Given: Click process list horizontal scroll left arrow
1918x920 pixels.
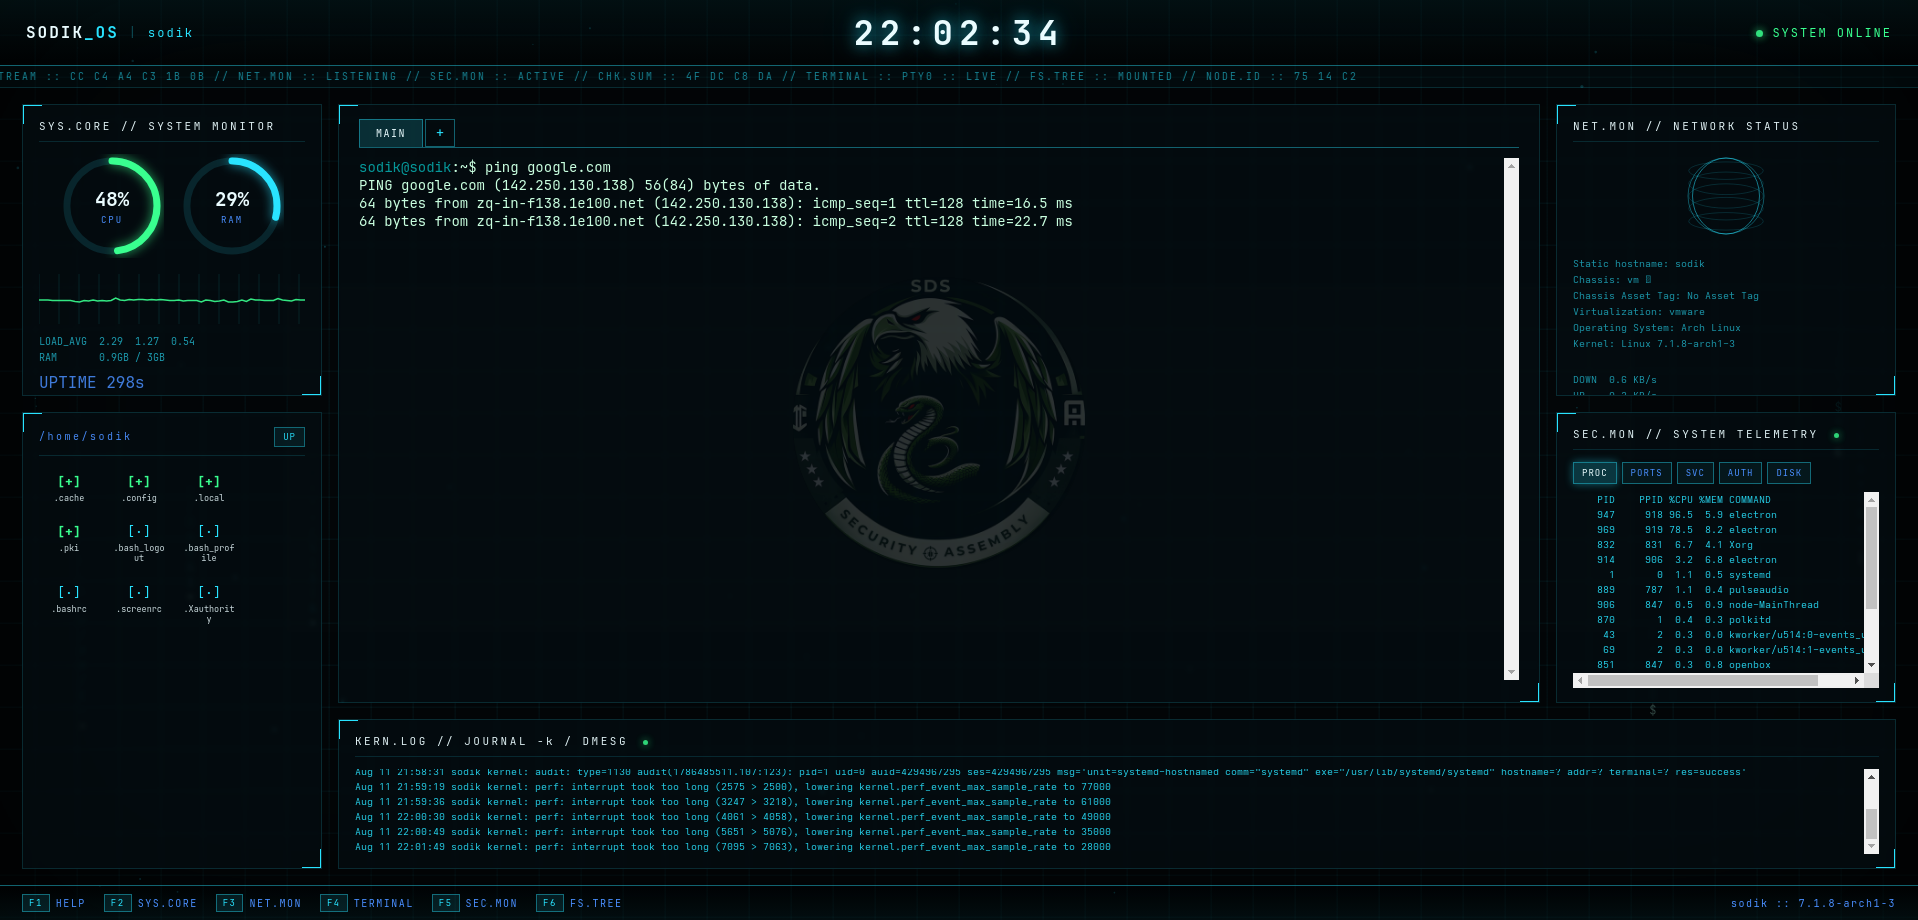Looking at the screenshot, I should coord(1580,680).
